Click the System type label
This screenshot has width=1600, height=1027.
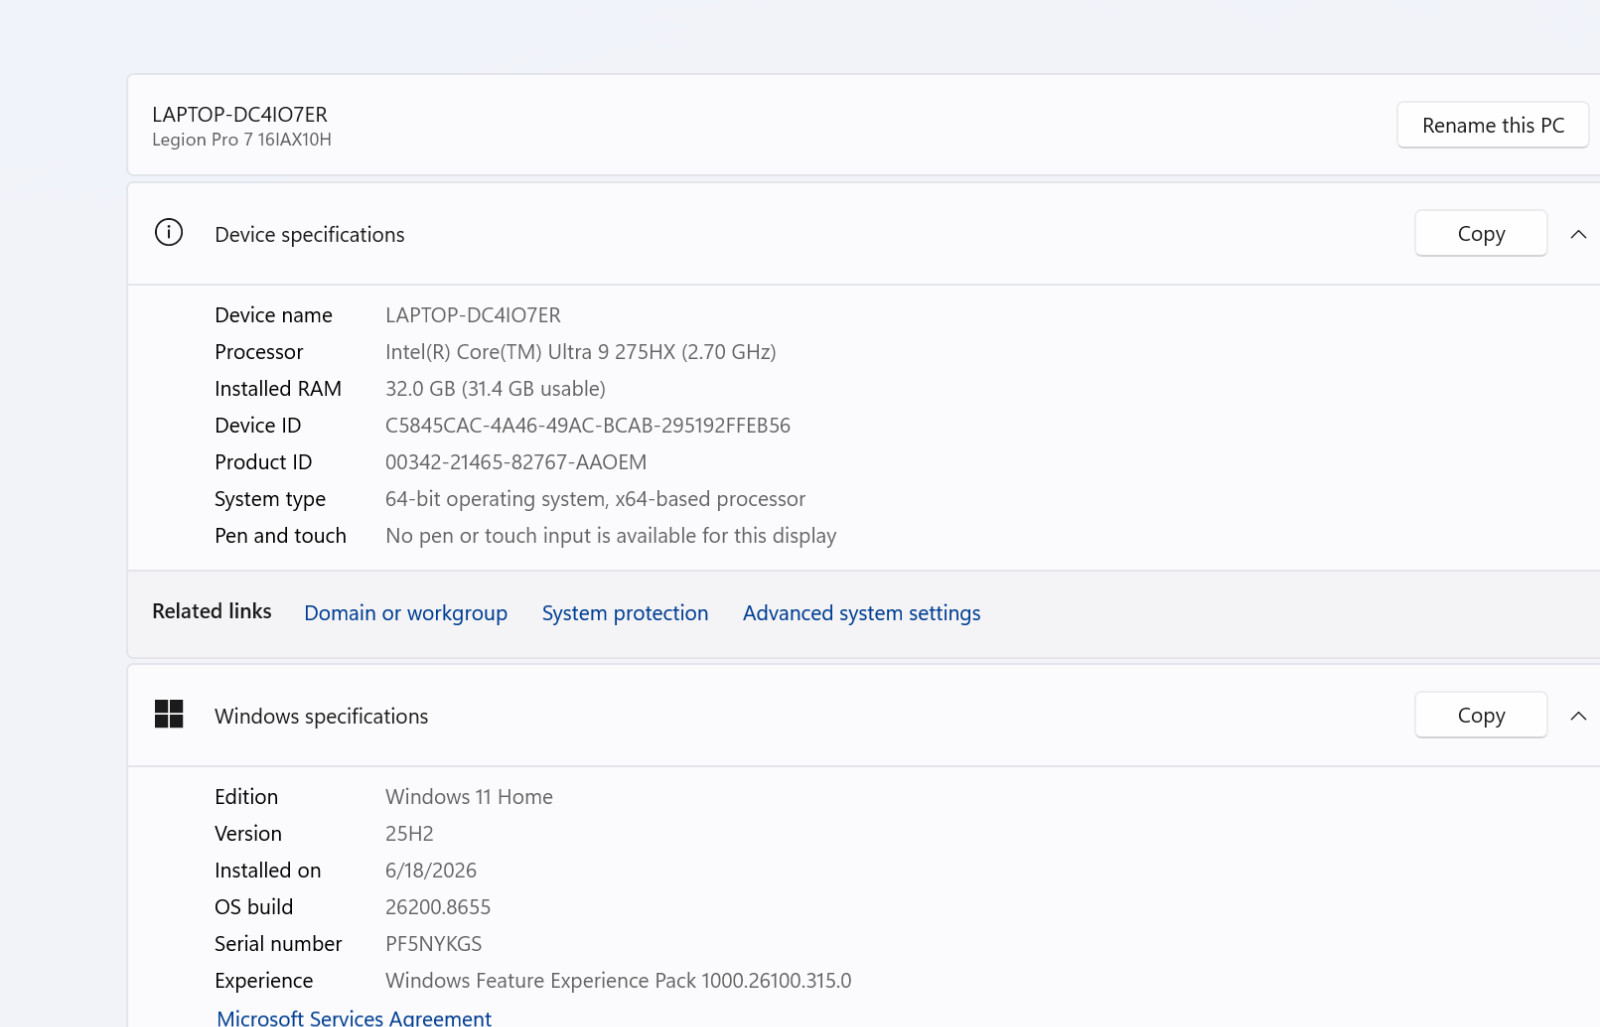point(270,499)
